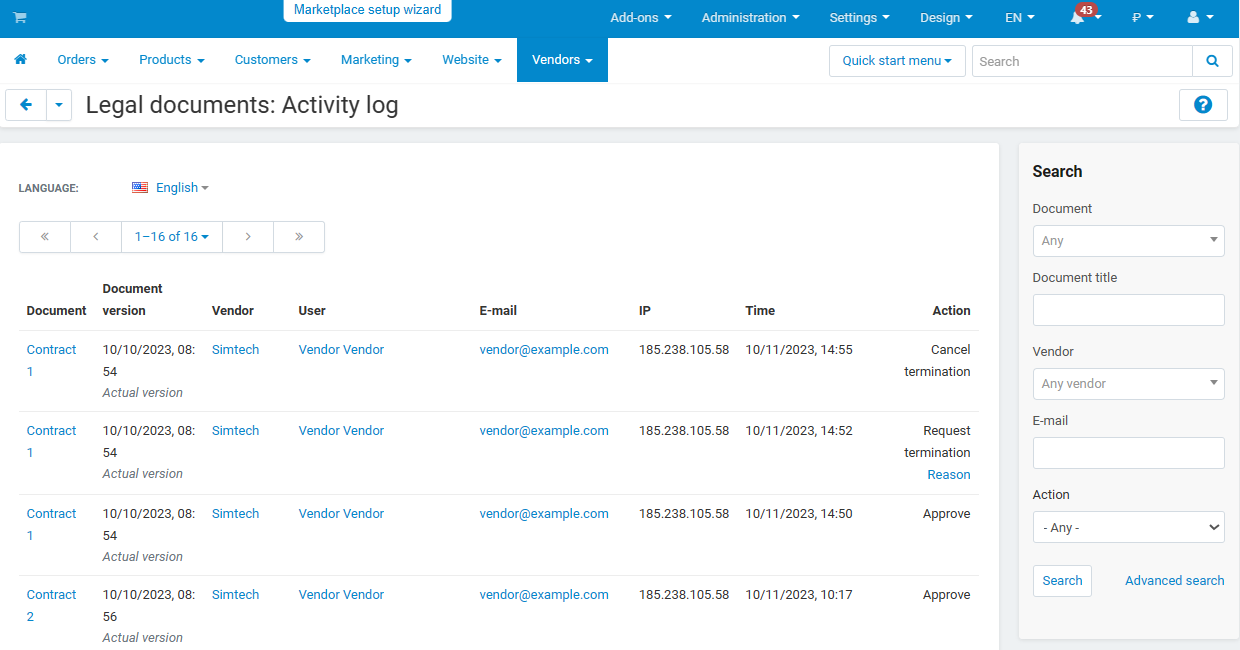This screenshot has width=1240, height=650.
Task: Open the Advanced search link
Action: [x=1174, y=581]
